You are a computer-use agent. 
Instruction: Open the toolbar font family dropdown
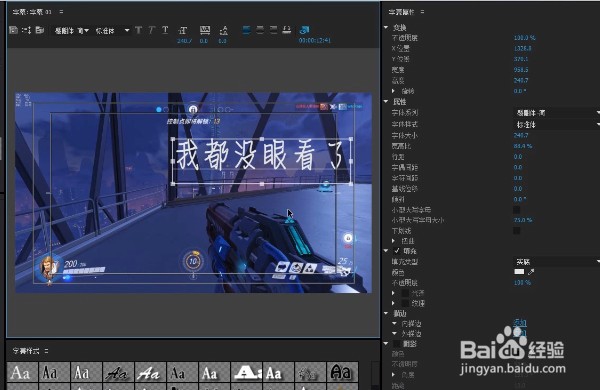pos(72,31)
